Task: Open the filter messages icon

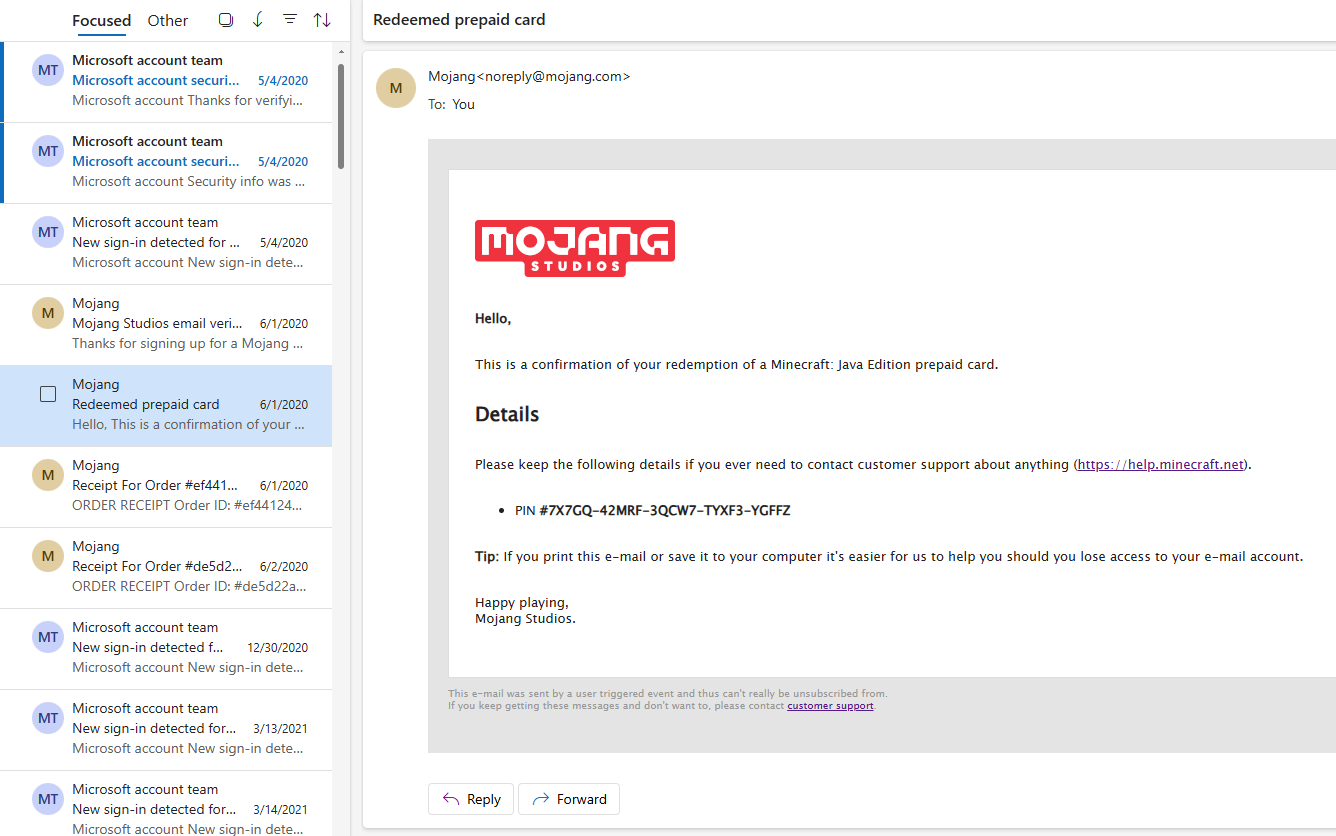Action: [x=290, y=20]
